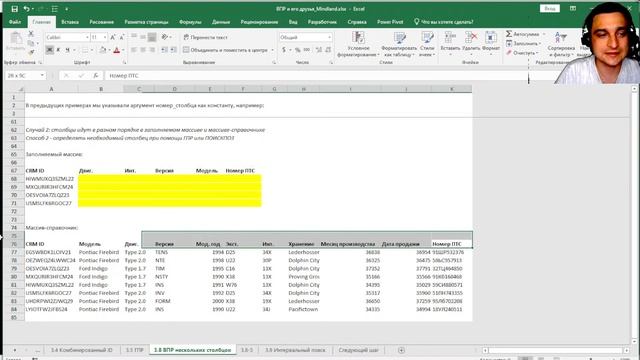Click the increase decimal icon

(x=318, y=50)
